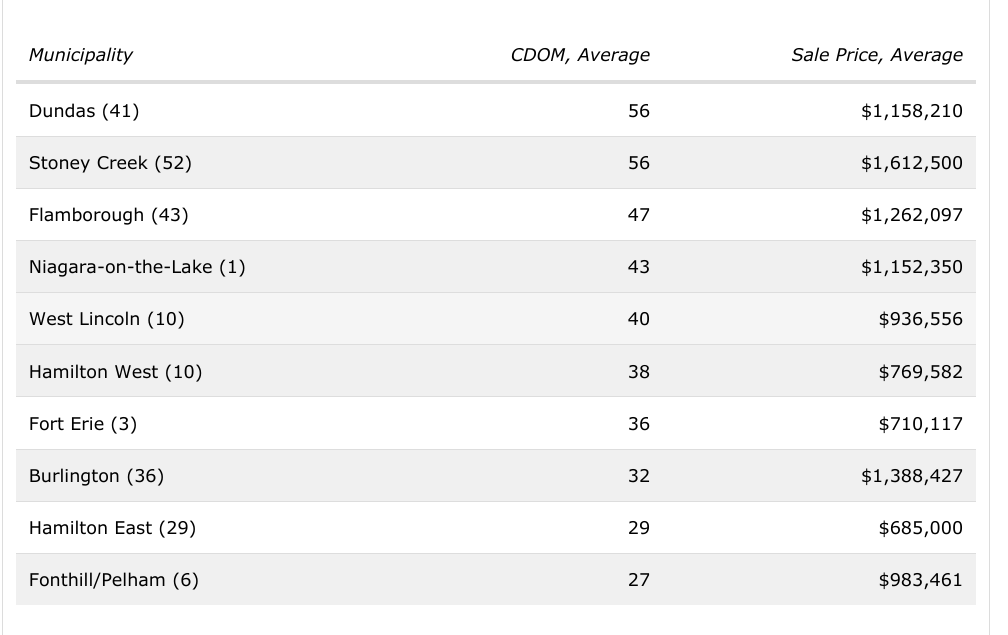
Task: Click Hamilton West (10) row label
Action: [x=116, y=372]
